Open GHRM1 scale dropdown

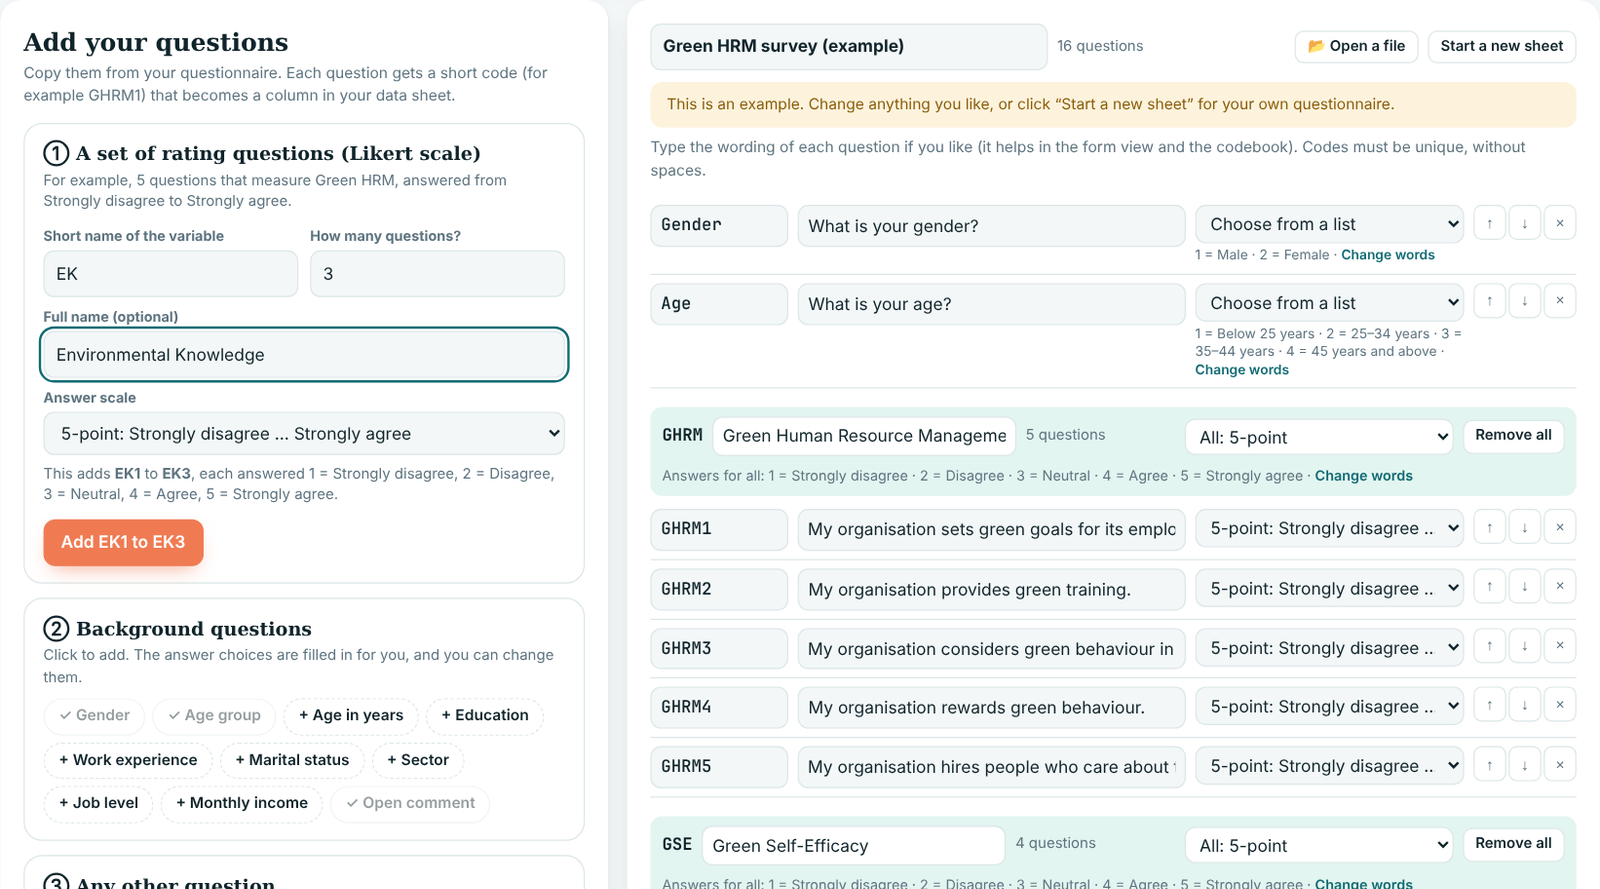(x=1329, y=528)
